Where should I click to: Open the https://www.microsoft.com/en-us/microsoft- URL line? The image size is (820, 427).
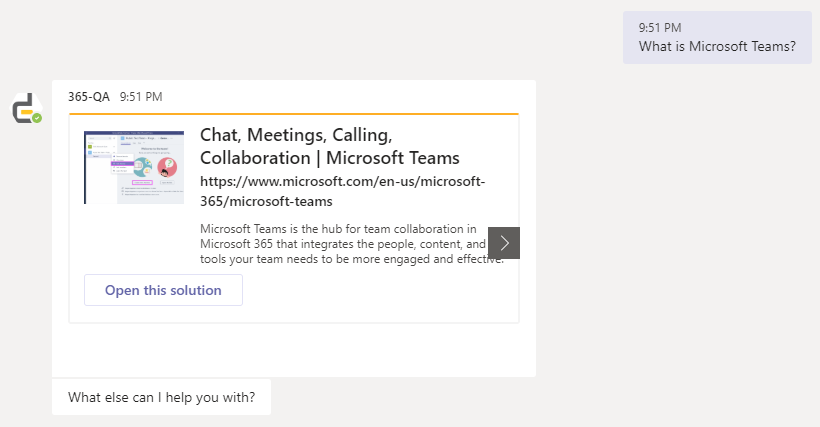coord(343,181)
